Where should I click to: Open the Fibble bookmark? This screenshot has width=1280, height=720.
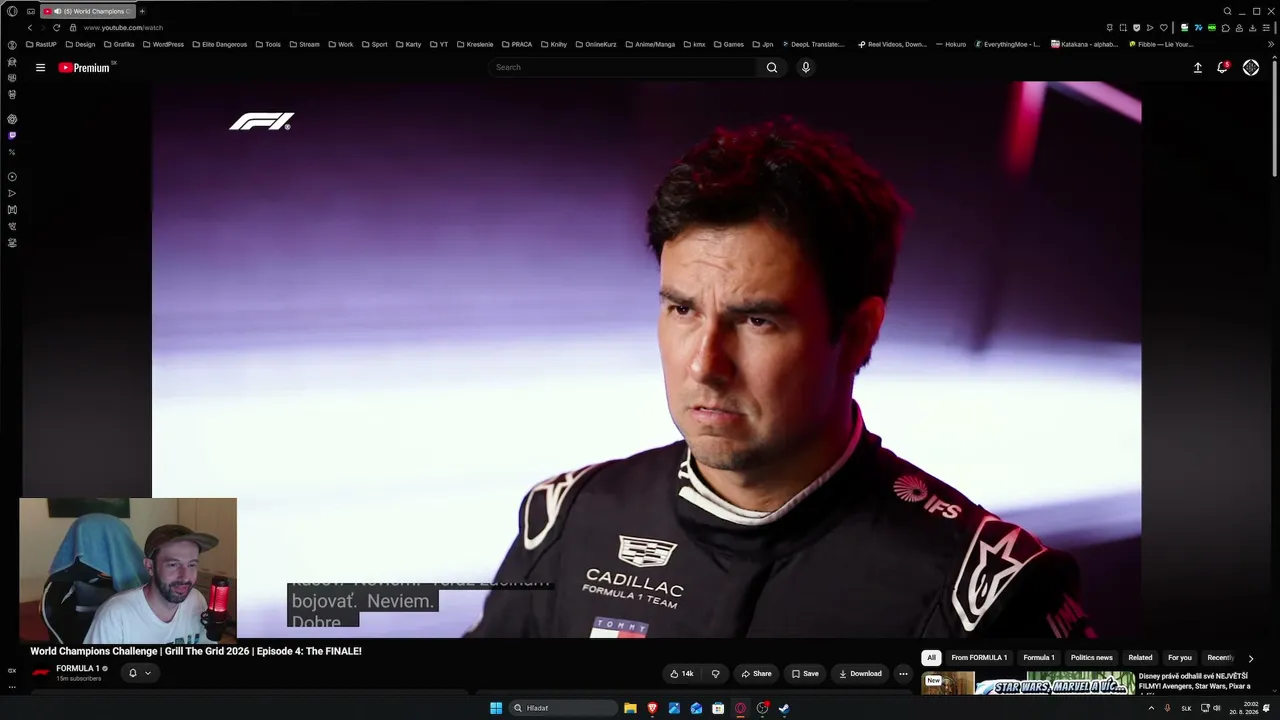[1161, 44]
